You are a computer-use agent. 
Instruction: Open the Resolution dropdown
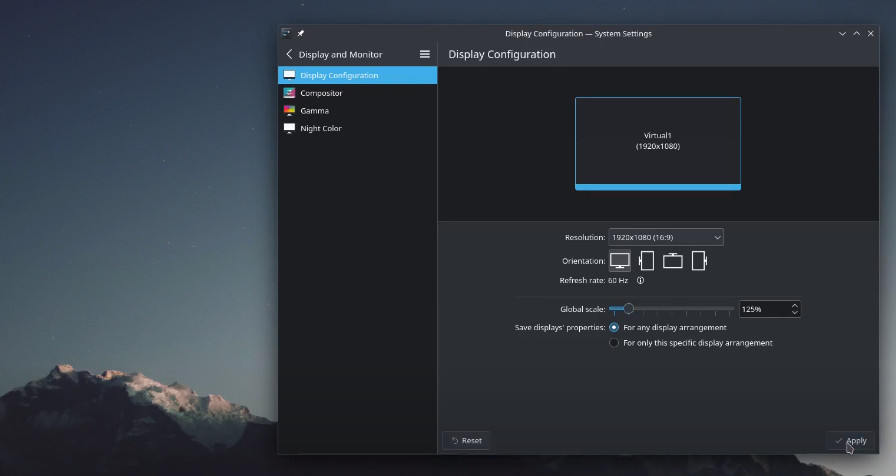(665, 237)
